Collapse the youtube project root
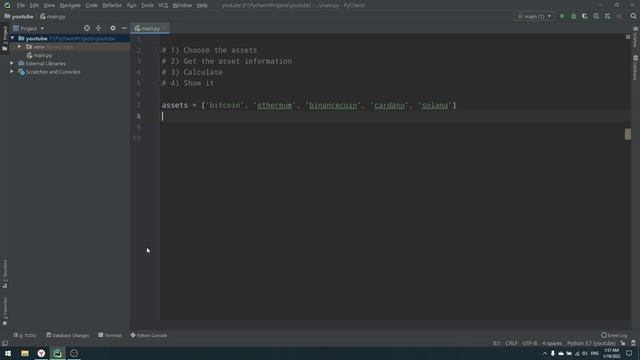This screenshot has width=640, height=360. (12, 38)
